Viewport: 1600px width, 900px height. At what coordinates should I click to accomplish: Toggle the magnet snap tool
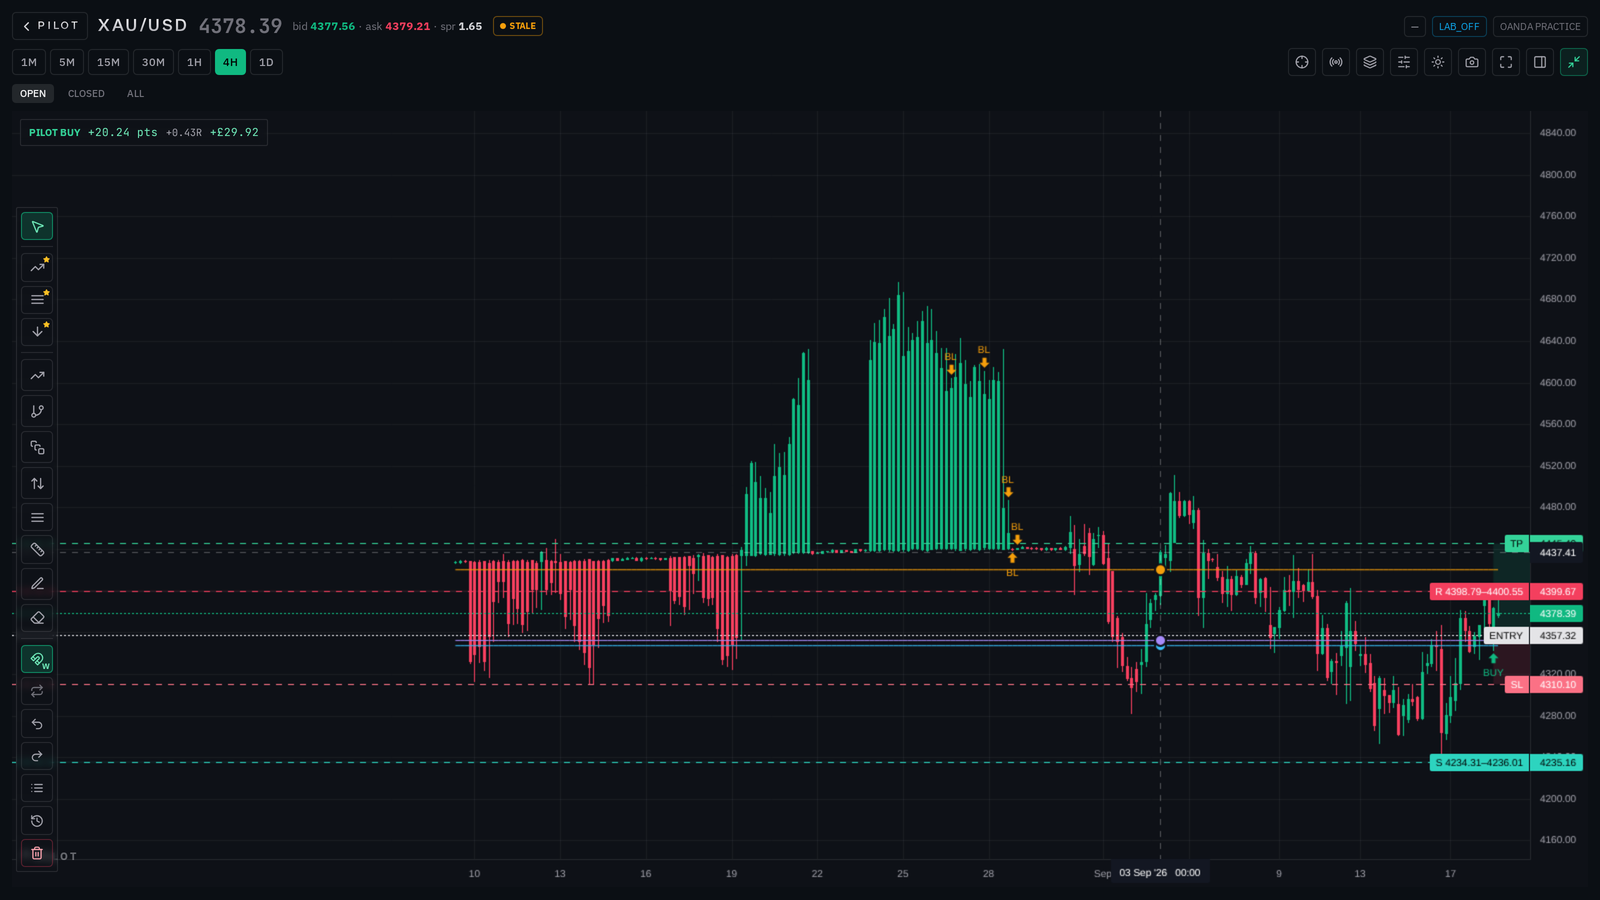[37, 659]
